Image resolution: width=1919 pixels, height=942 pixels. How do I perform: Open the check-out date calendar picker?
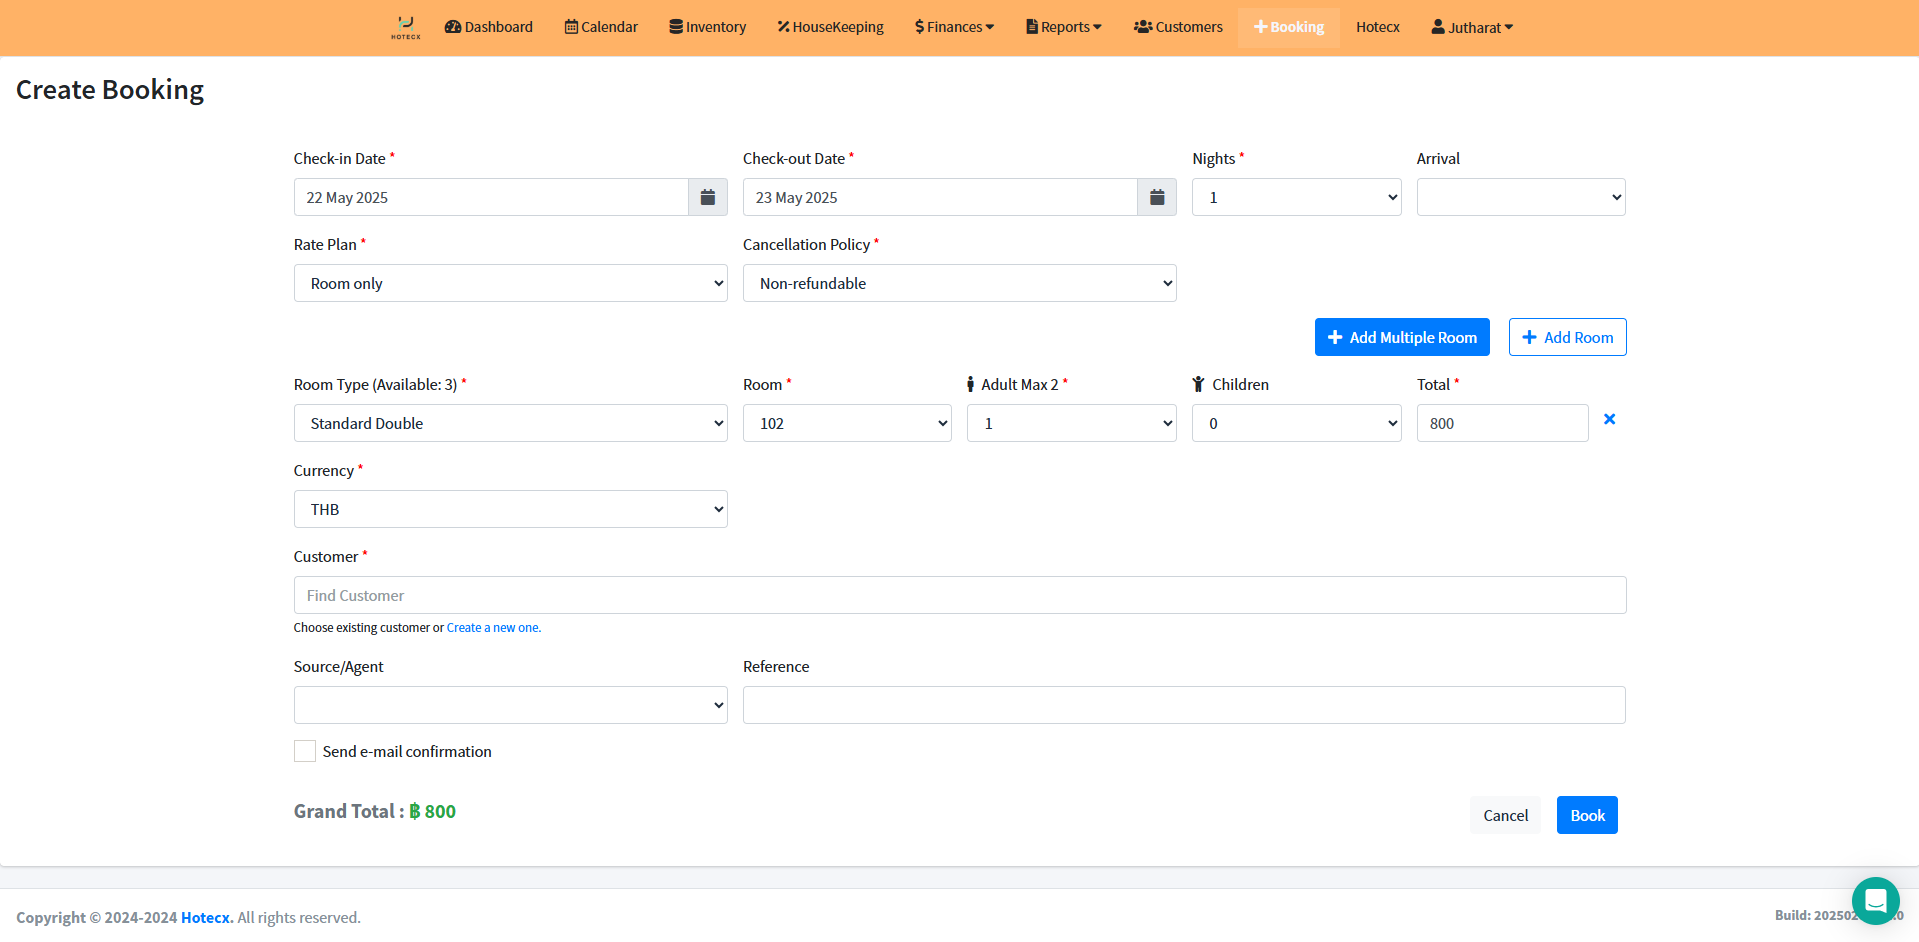tap(1156, 197)
